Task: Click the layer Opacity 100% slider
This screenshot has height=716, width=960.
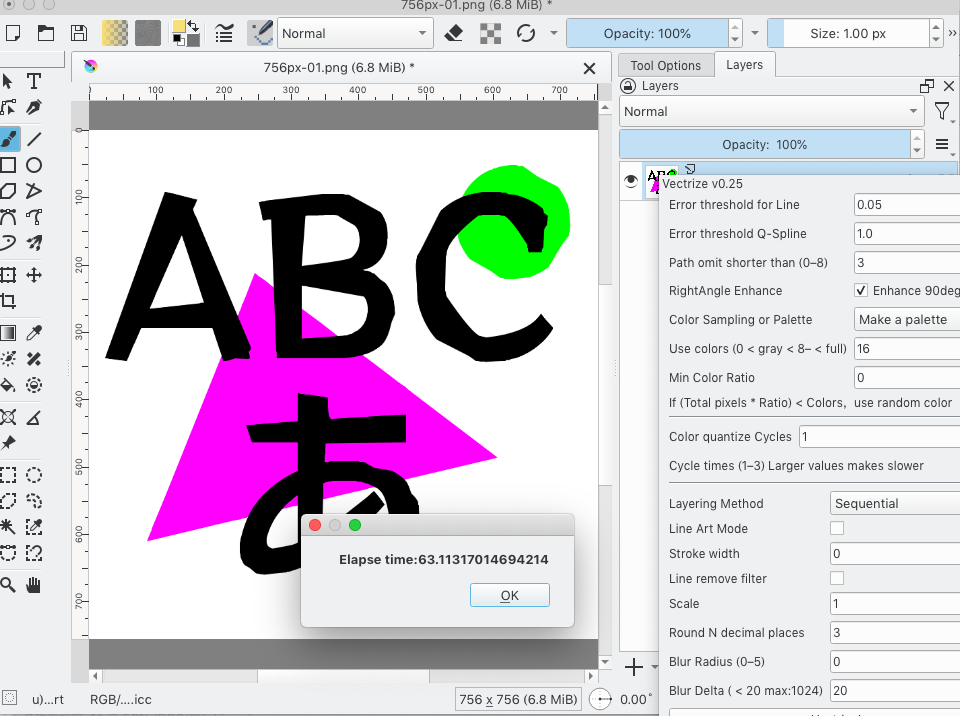Action: pyautogui.click(x=765, y=144)
